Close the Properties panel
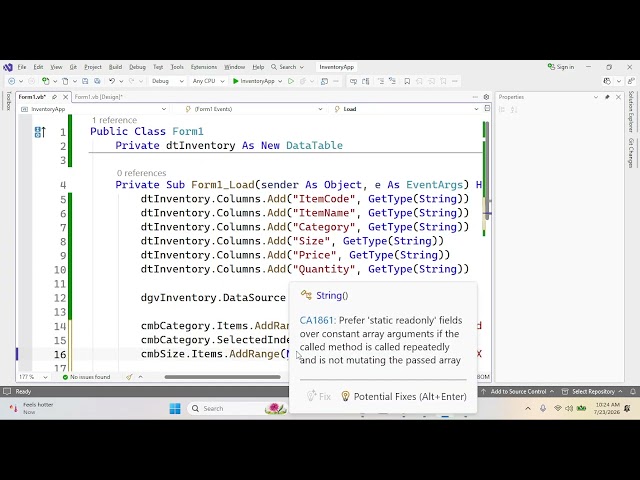The width and height of the screenshot is (640, 480). 618,97
